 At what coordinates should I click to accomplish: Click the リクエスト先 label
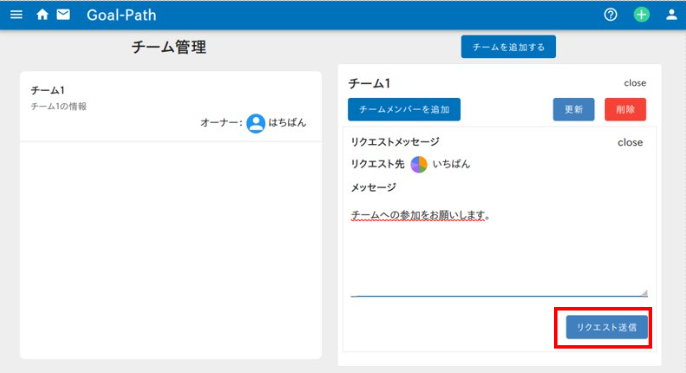(378, 164)
